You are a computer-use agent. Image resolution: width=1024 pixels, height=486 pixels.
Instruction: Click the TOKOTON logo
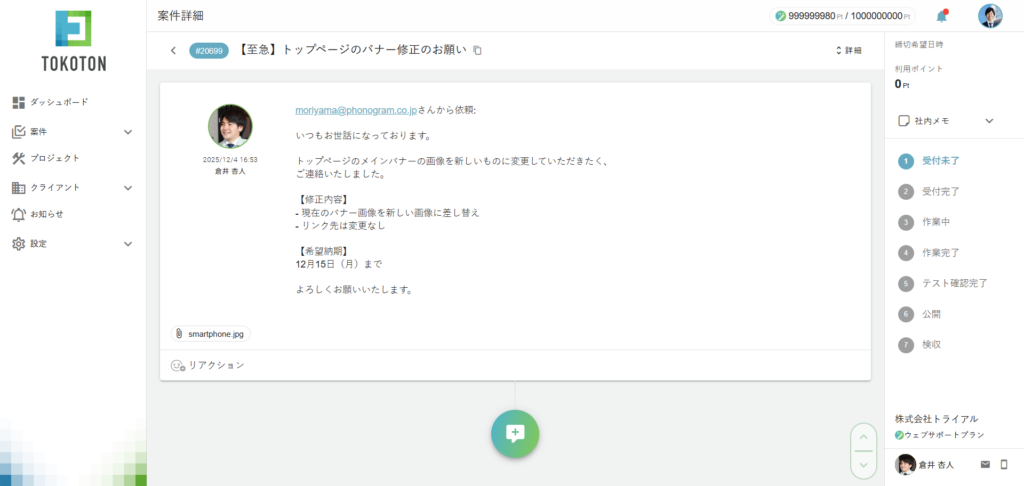(73, 42)
